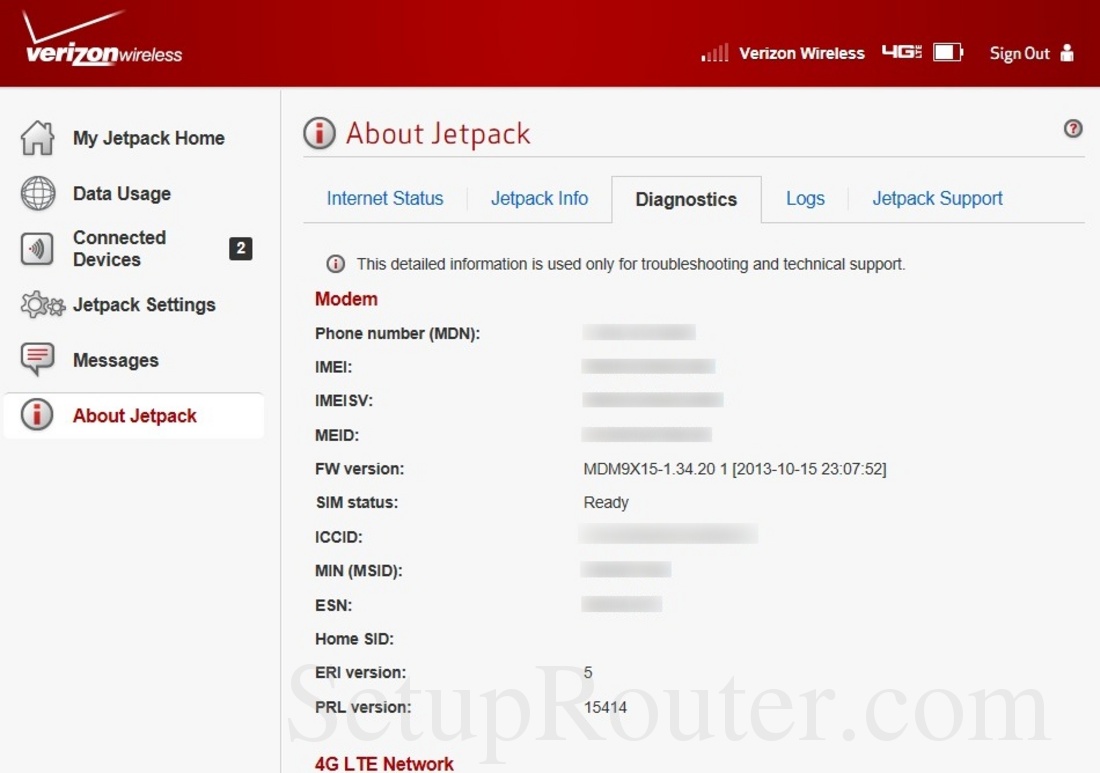Click the gears icon for Jetpack Settings
Image resolution: width=1100 pixels, height=773 pixels.
point(42,304)
